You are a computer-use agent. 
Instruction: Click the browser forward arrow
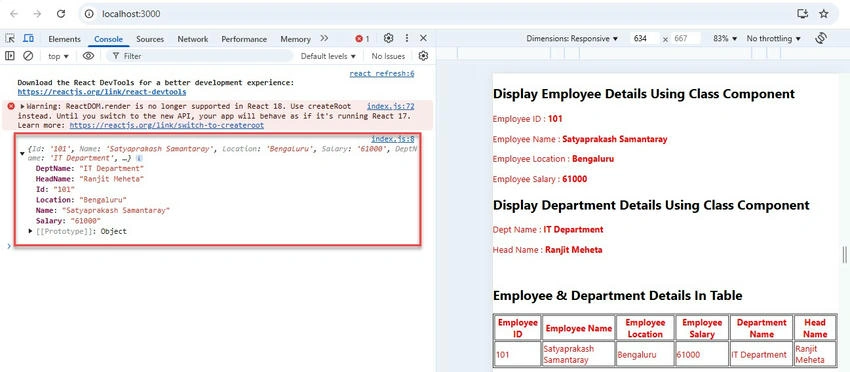point(37,14)
